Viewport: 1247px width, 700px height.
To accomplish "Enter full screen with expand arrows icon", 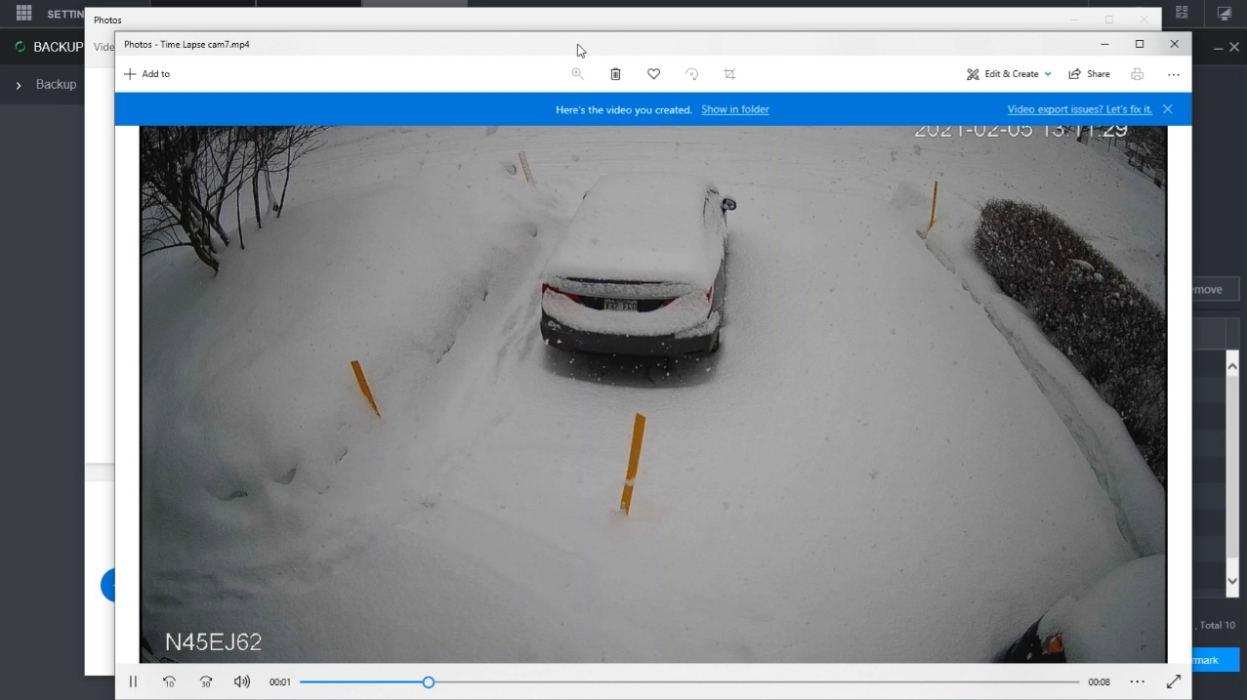I will coord(1173,682).
